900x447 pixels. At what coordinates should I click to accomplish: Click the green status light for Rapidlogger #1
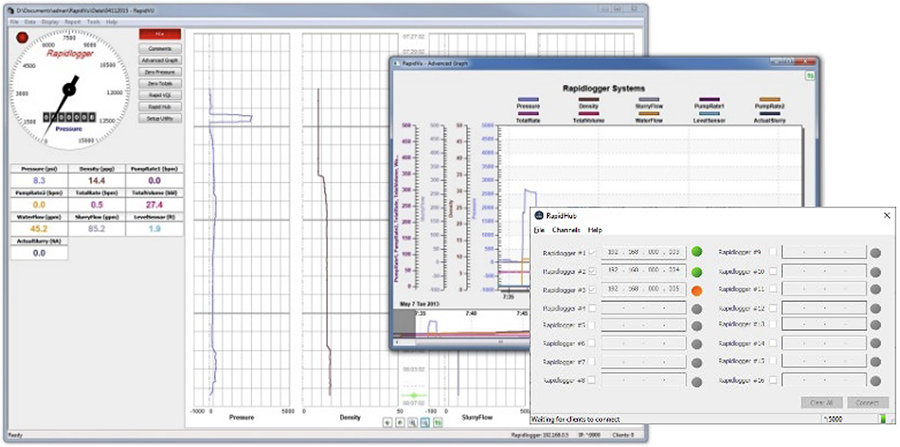tap(697, 252)
